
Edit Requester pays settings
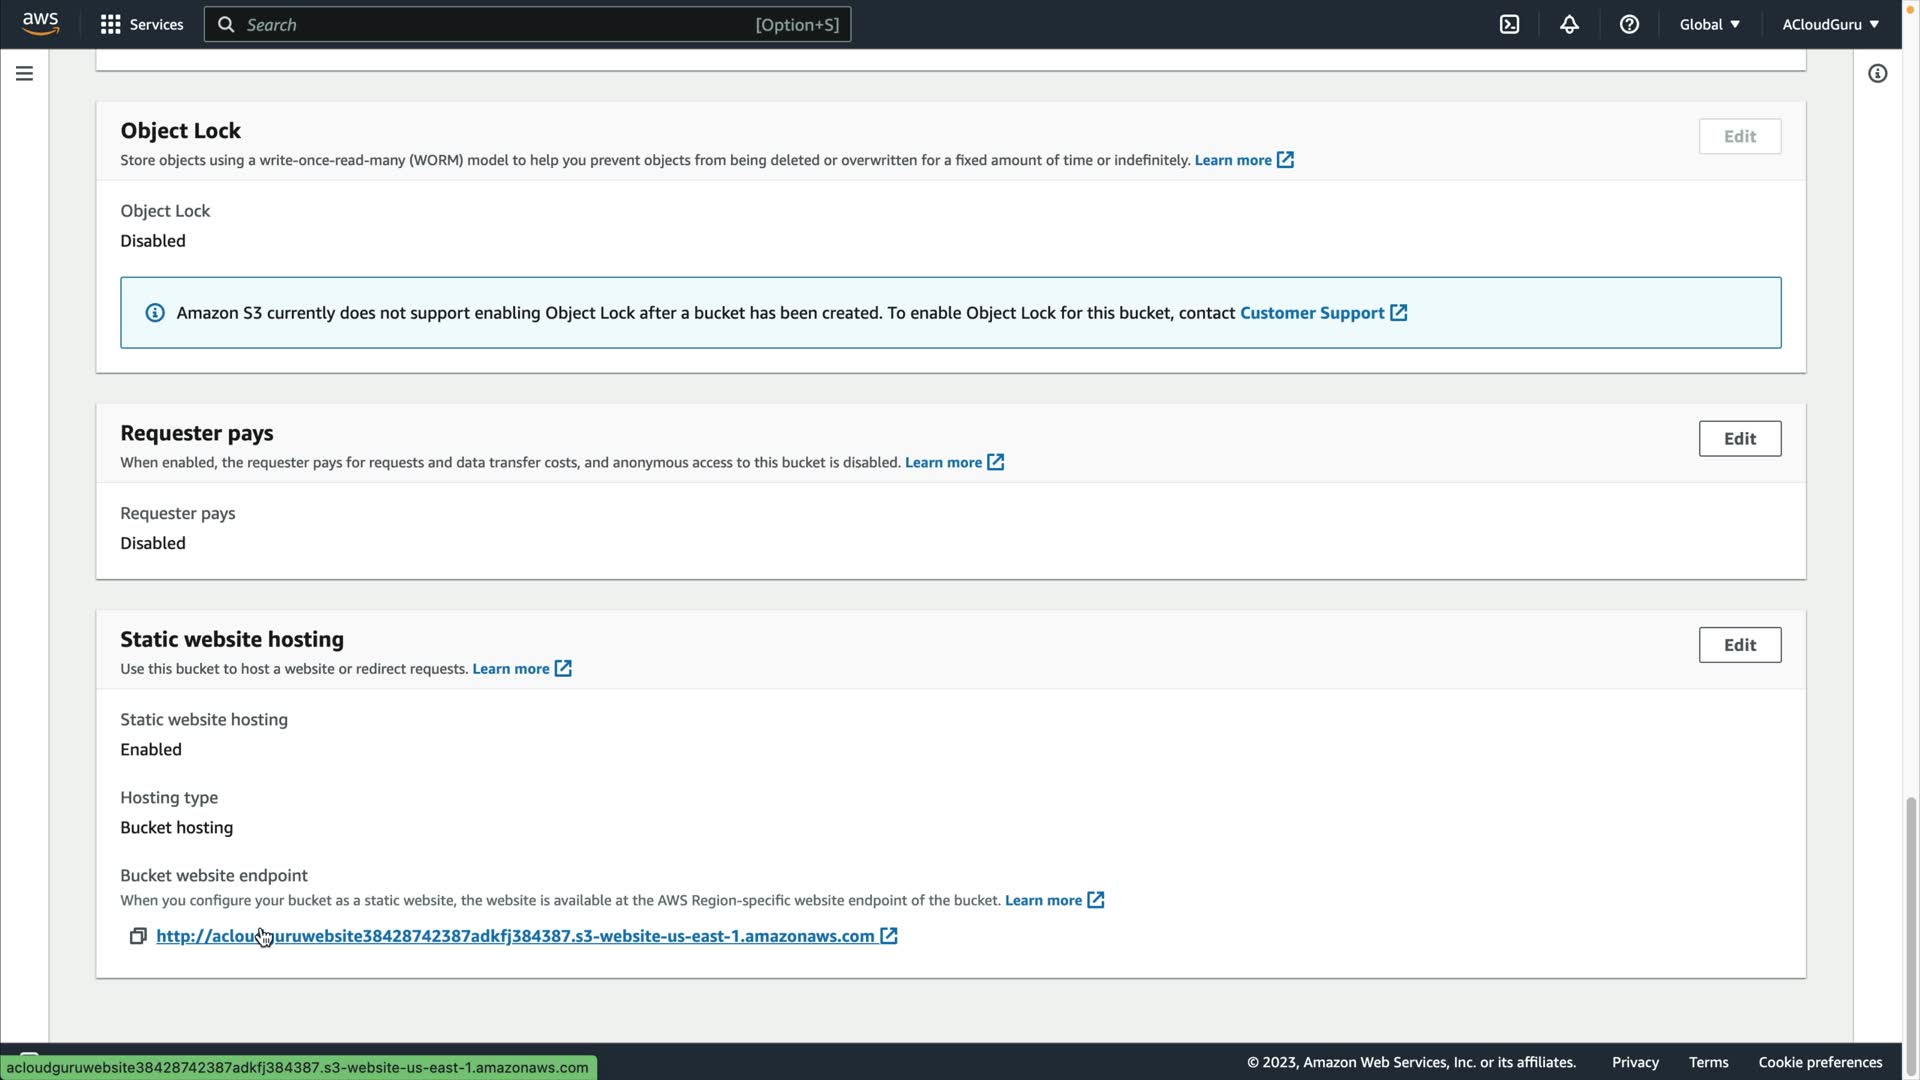(1739, 439)
